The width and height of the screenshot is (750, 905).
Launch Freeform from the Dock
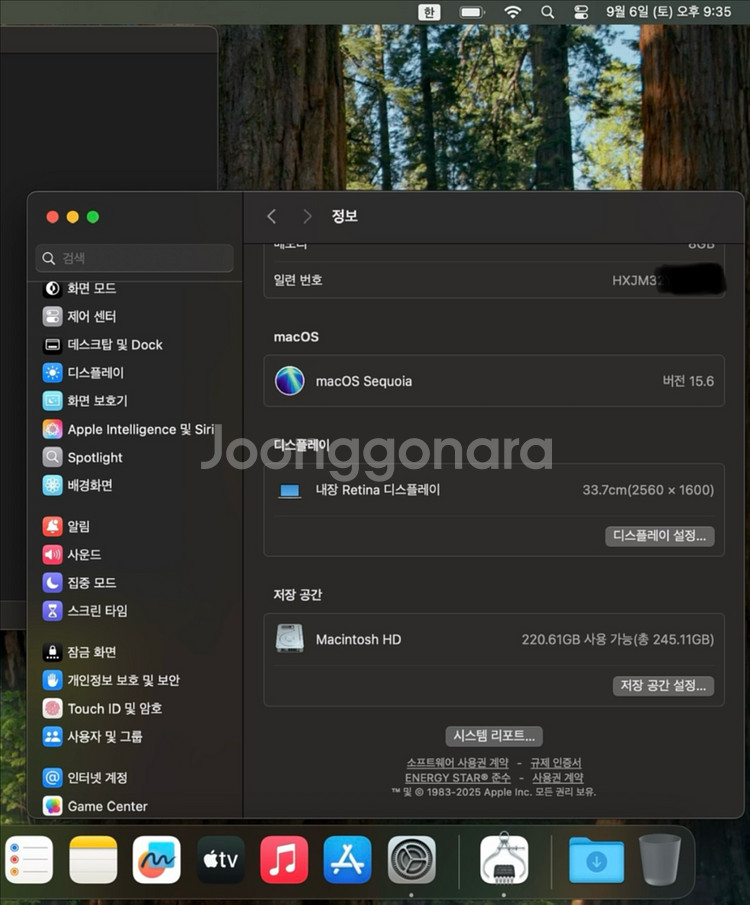(x=156, y=860)
